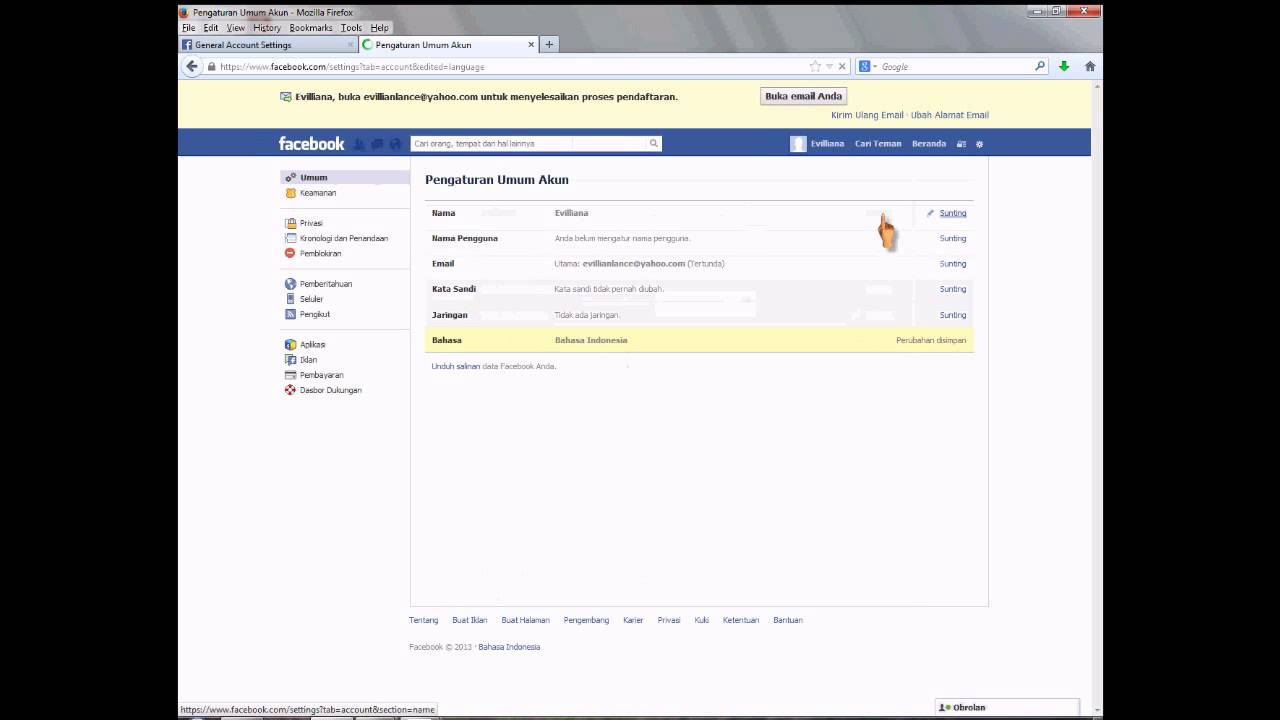Open messages icon in Facebook bar
This screenshot has height=720, width=1280.
coord(377,144)
